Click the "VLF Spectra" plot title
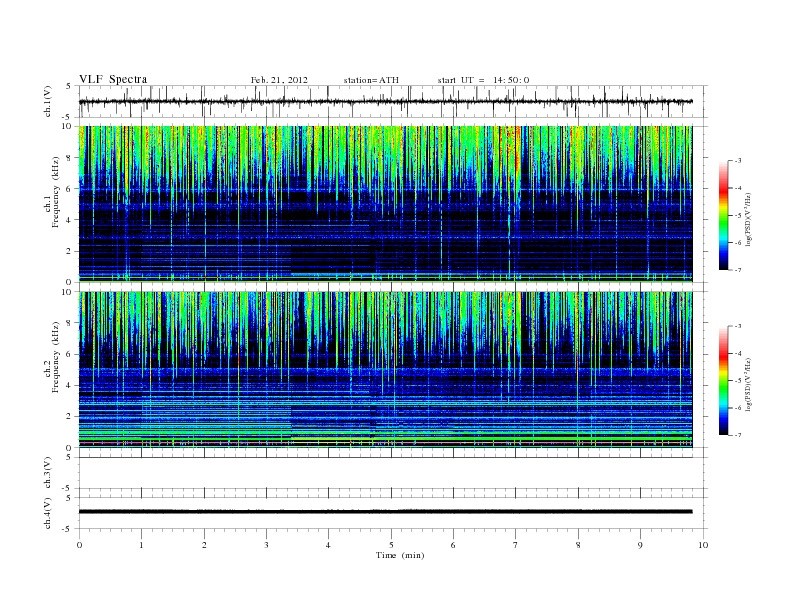792x612 pixels. click(x=113, y=79)
